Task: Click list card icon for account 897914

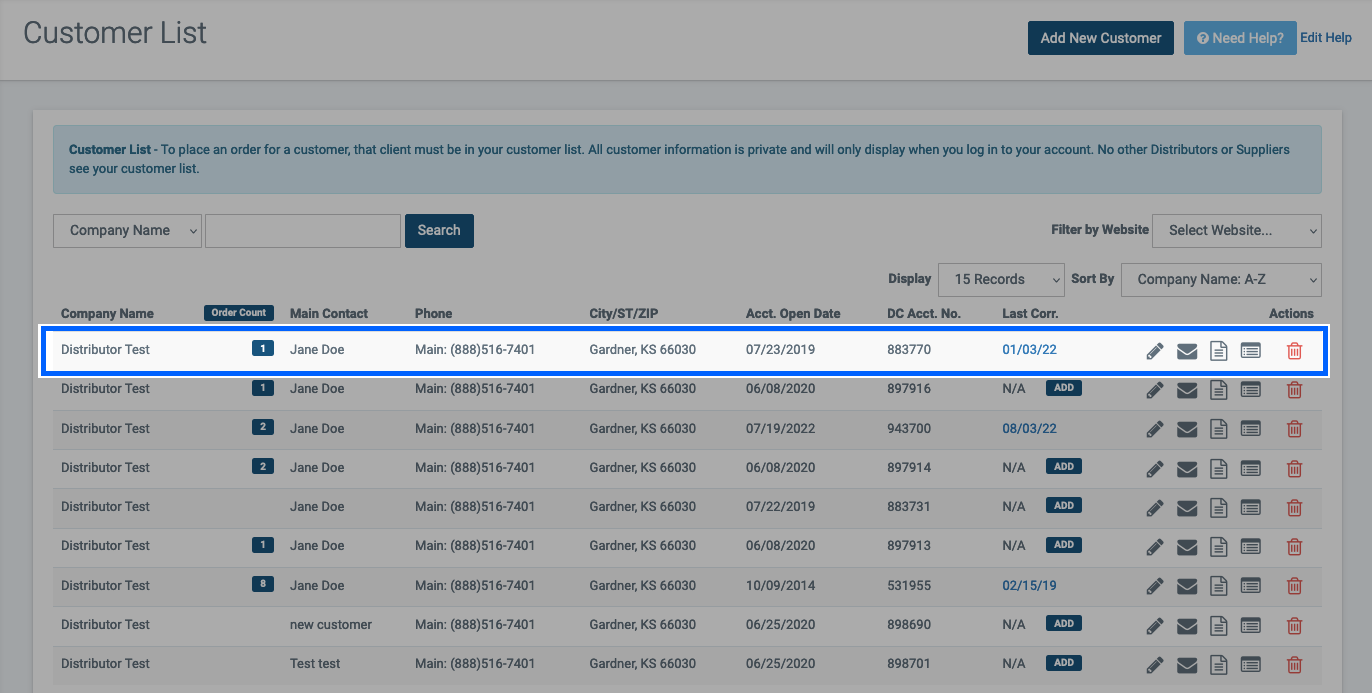Action: pyautogui.click(x=1250, y=468)
